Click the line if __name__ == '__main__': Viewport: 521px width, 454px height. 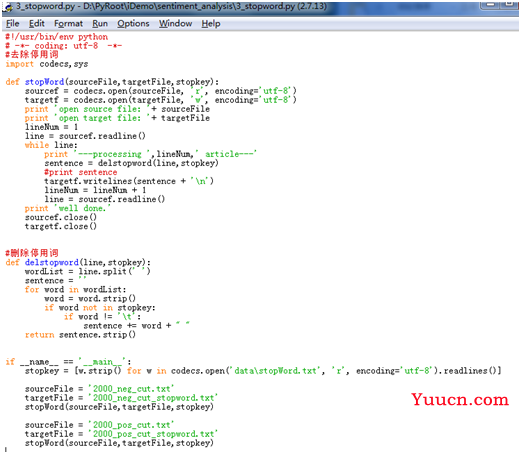68,362
